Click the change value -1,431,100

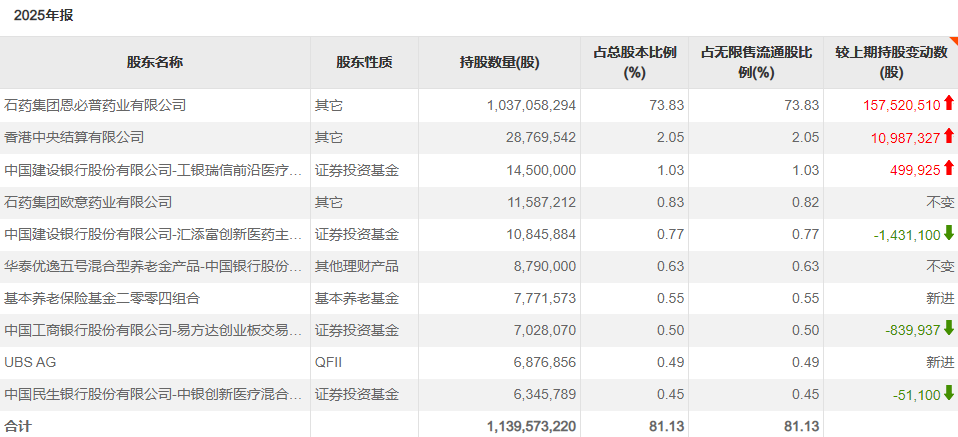(907, 234)
